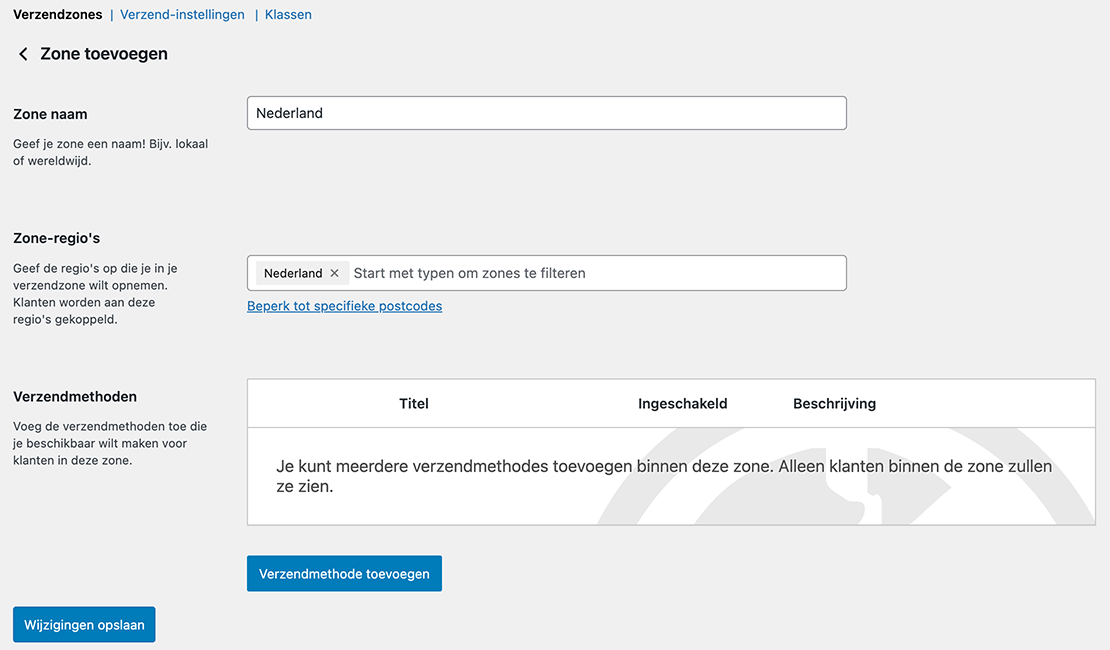Click the Zone naam section label
This screenshot has height=650, width=1110.
[50, 114]
